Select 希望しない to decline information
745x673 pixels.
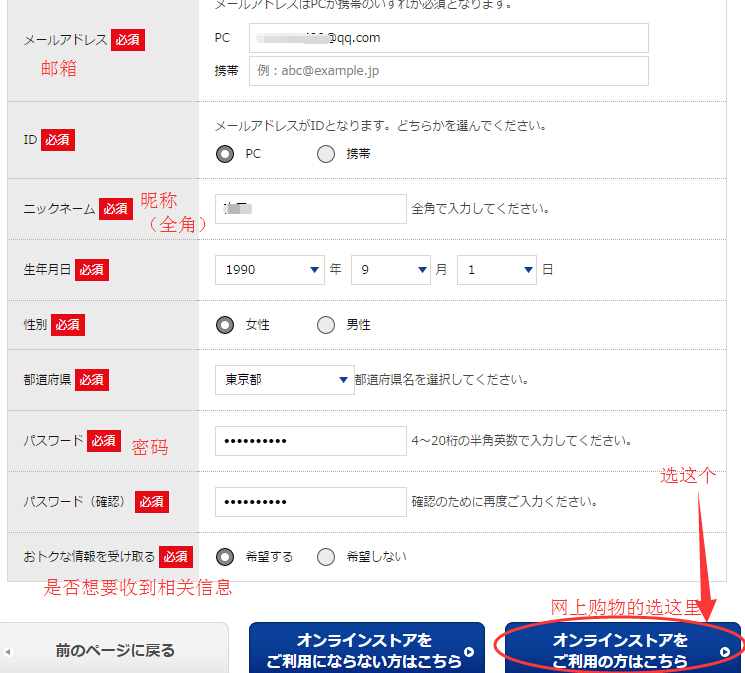tap(326, 557)
